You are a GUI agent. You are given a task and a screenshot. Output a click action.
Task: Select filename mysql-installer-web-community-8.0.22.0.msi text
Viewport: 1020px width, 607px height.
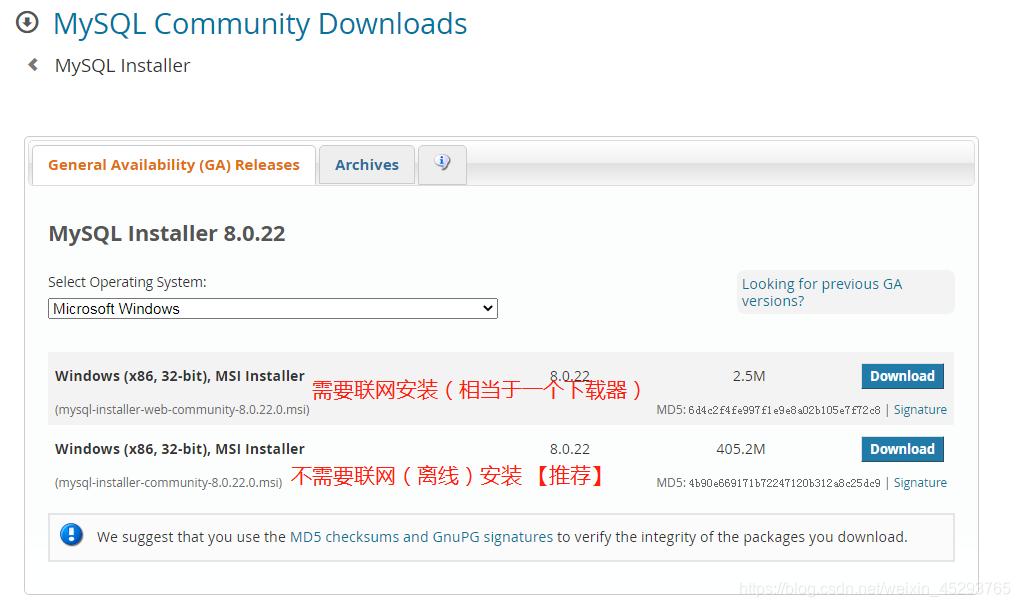[182, 410]
